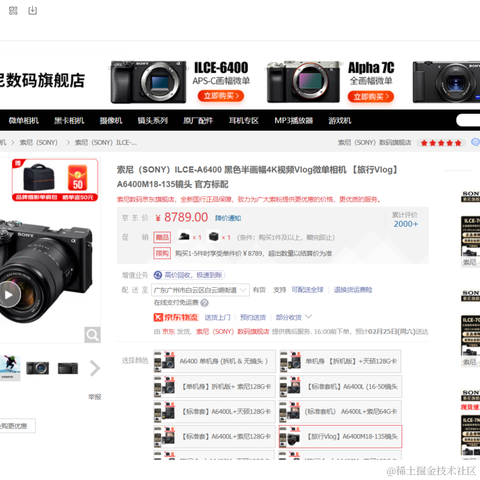Click the 预约送货 link
Image resolution: width=480 pixels, height=480 pixels.
pos(253,317)
